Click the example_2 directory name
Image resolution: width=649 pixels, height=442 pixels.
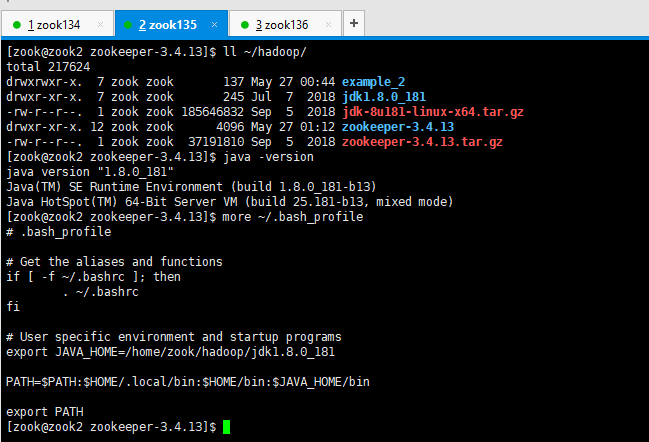pos(373,82)
